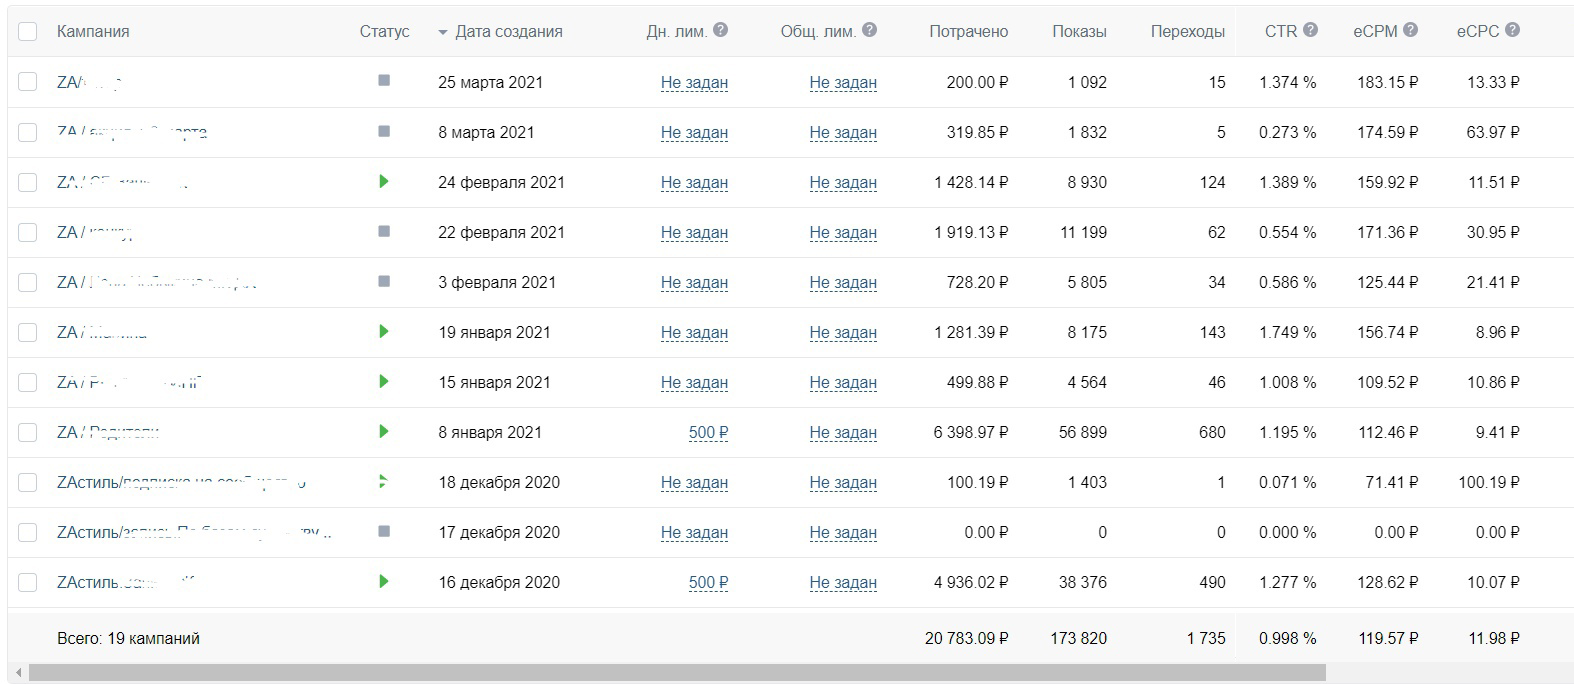Click the scrollbar left arrow
Viewport: 1574px width, 684px height.
[18, 673]
